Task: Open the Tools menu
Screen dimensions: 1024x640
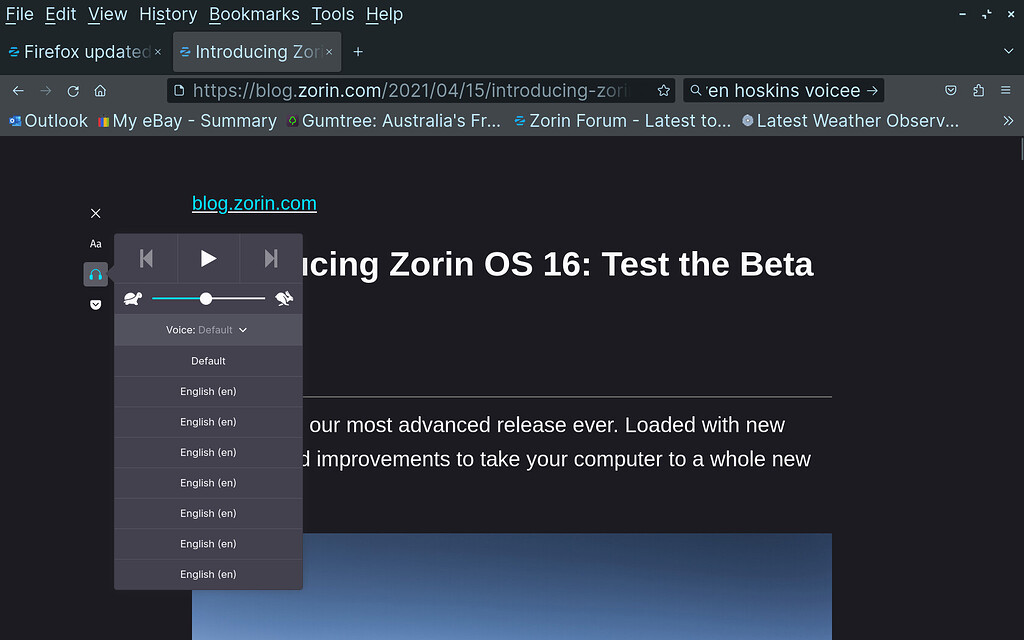Action: (332, 14)
